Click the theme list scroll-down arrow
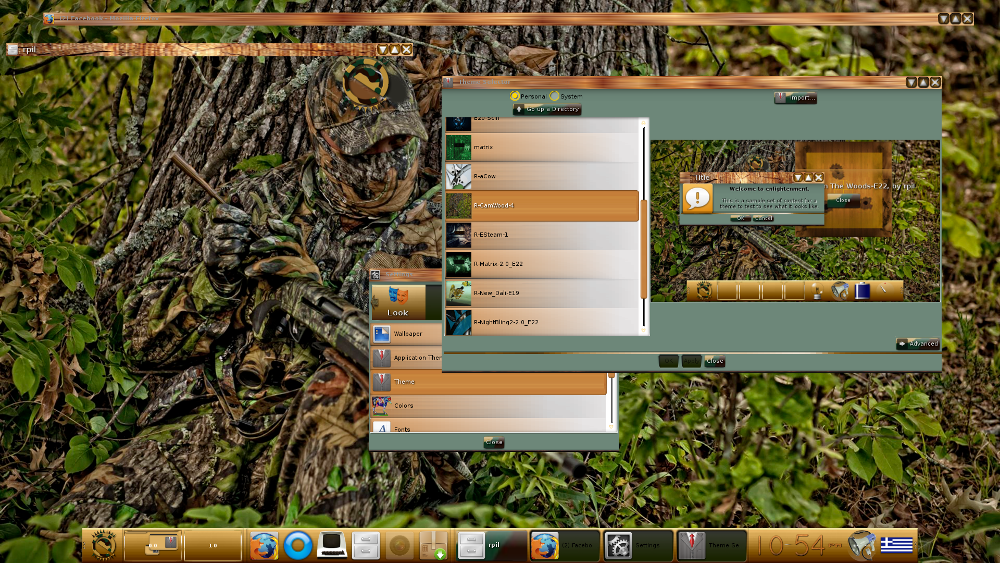1000x563 pixels. coord(643,330)
